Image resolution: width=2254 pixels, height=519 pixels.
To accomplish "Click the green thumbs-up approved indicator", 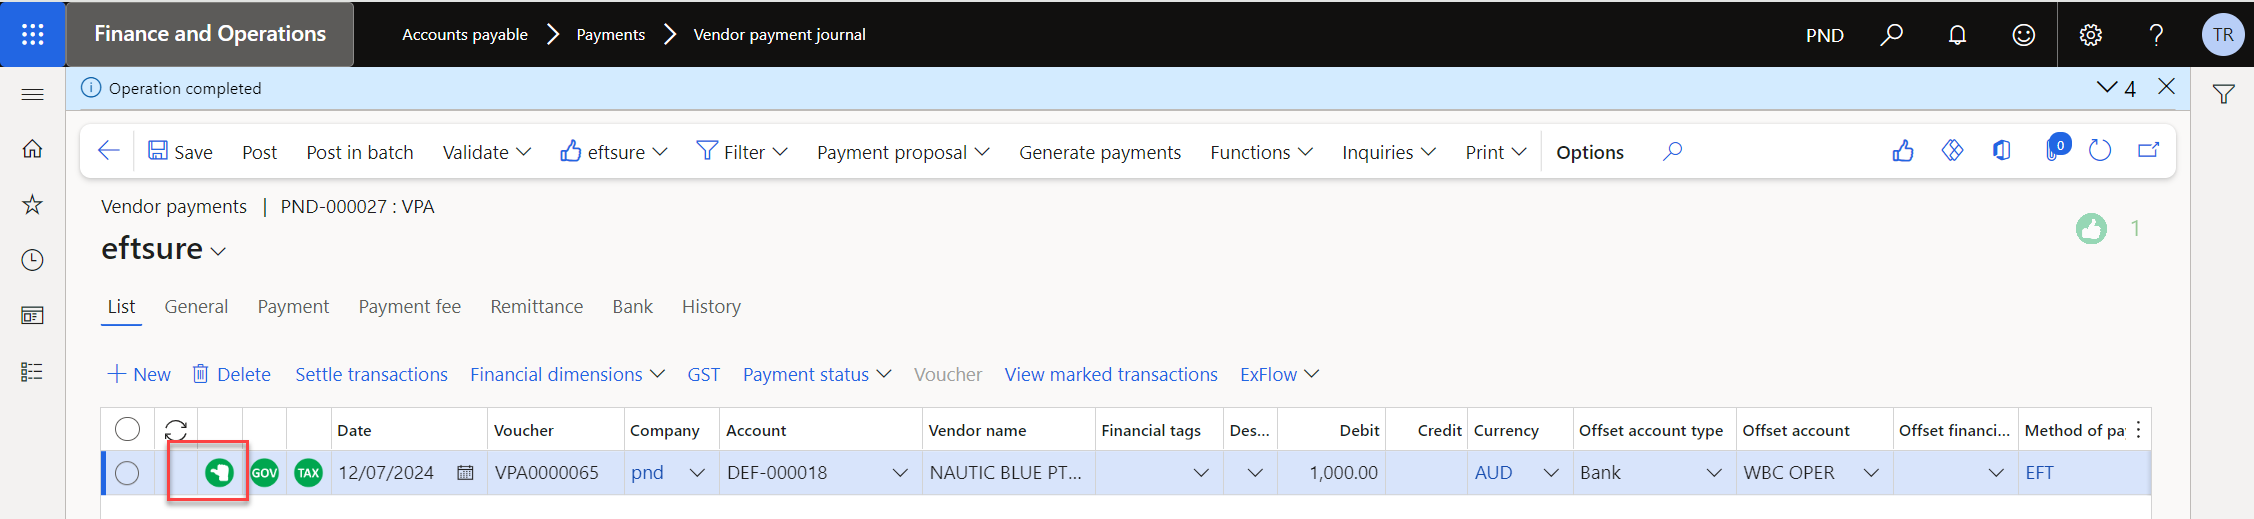I will (2090, 229).
